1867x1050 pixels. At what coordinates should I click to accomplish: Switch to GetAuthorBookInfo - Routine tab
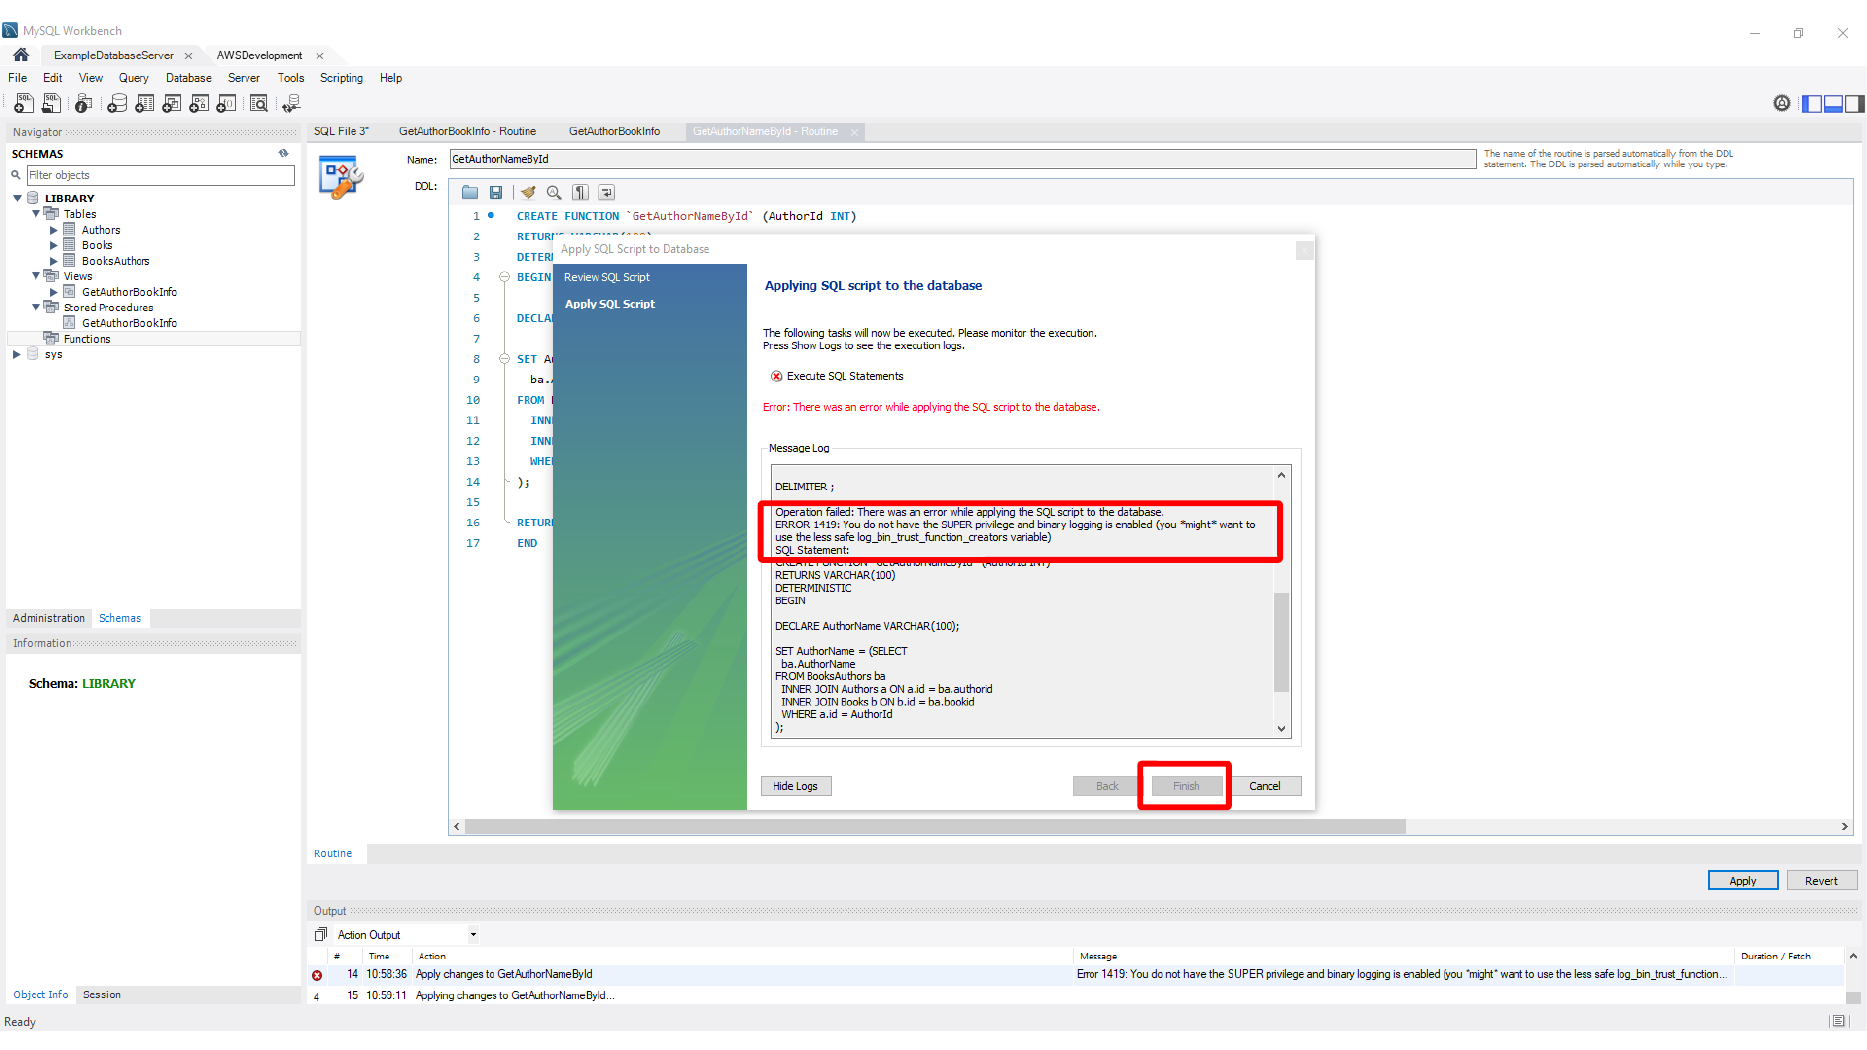pos(467,131)
